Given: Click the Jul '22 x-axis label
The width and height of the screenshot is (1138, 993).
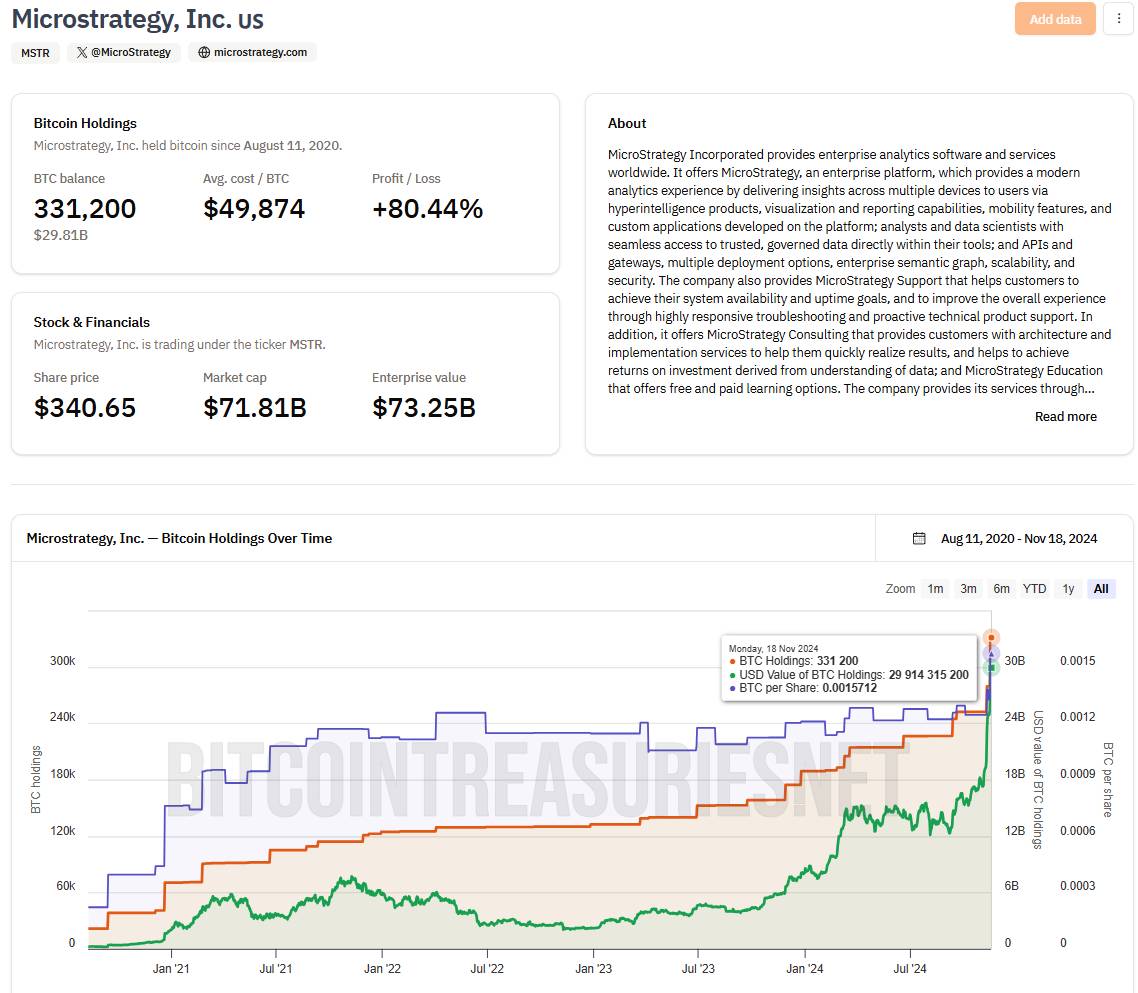Looking at the screenshot, I should point(487,968).
